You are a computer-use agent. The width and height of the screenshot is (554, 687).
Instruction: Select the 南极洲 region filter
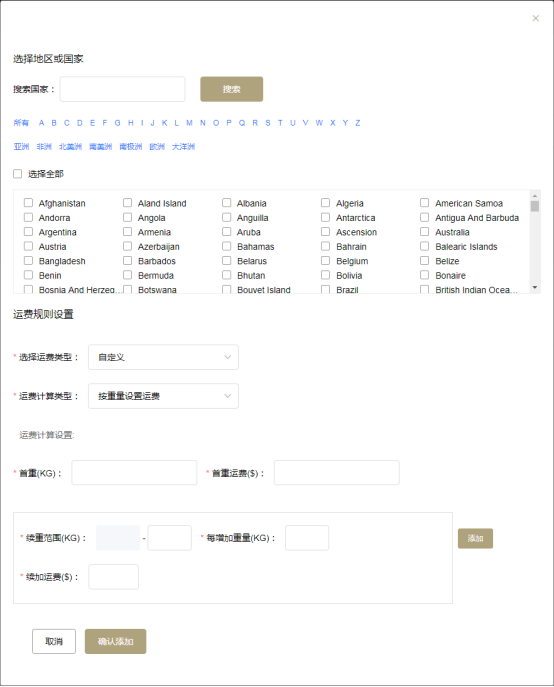click(131, 146)
